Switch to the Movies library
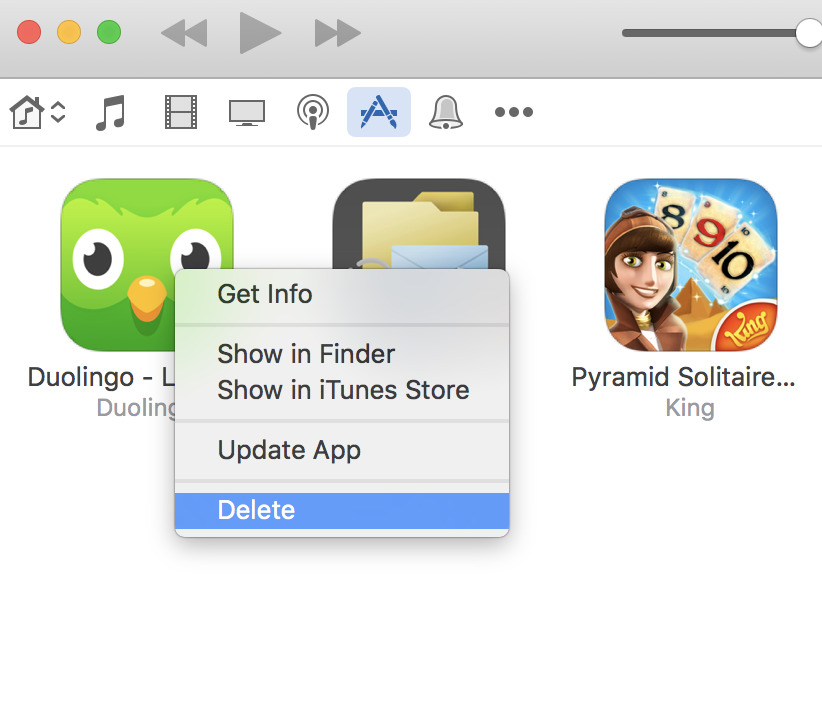Image resolution: width=822 pixels, height=712 pixels. click(181, 112)
